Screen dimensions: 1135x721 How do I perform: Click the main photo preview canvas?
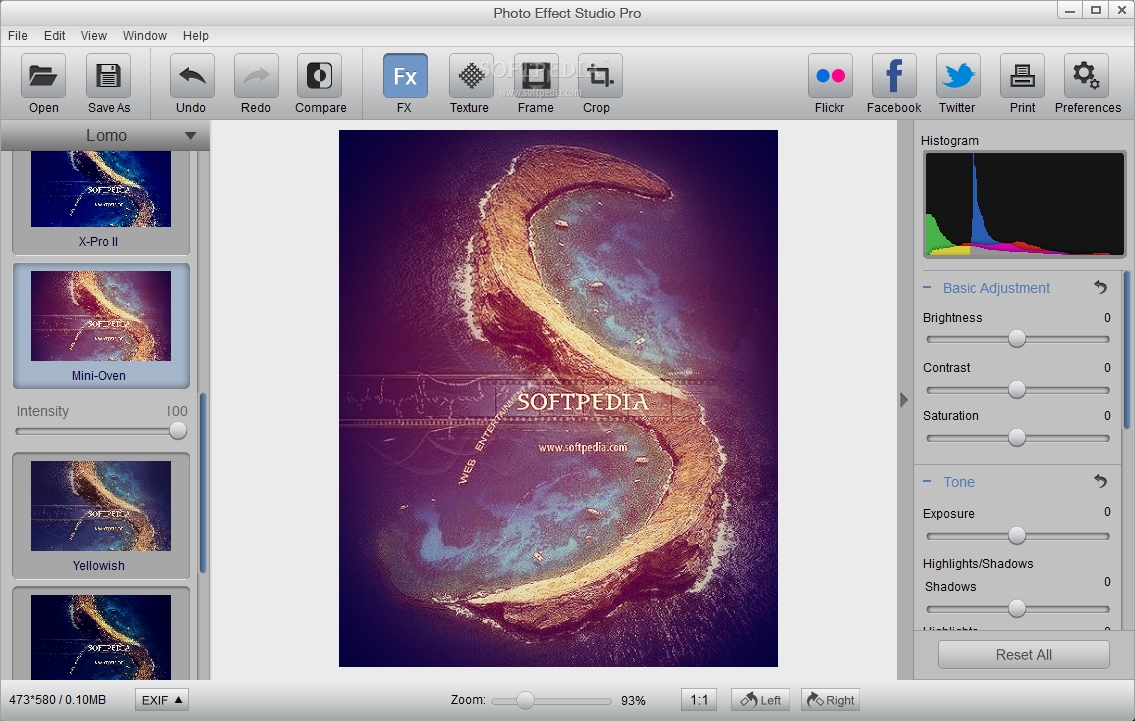[x=558, y=398]
